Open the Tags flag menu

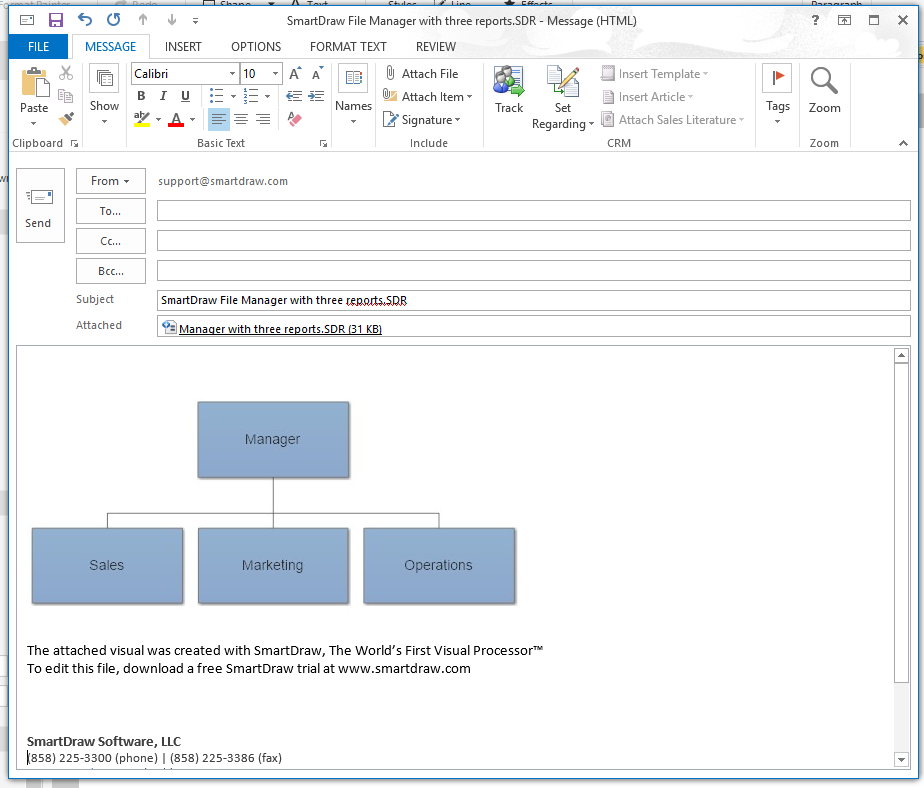pyautogui.click(x=777, y=94)
